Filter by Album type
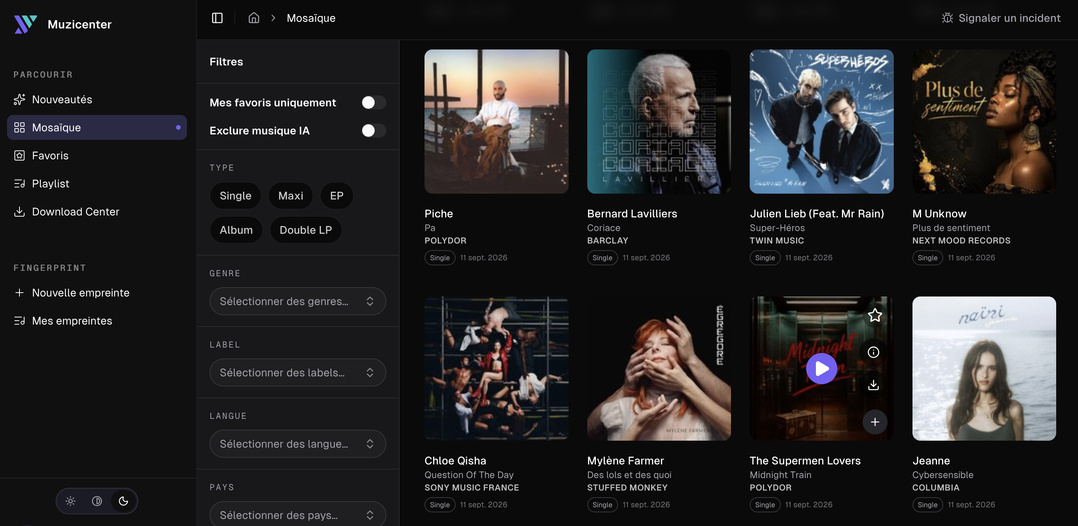 click(x=236, y=230)
